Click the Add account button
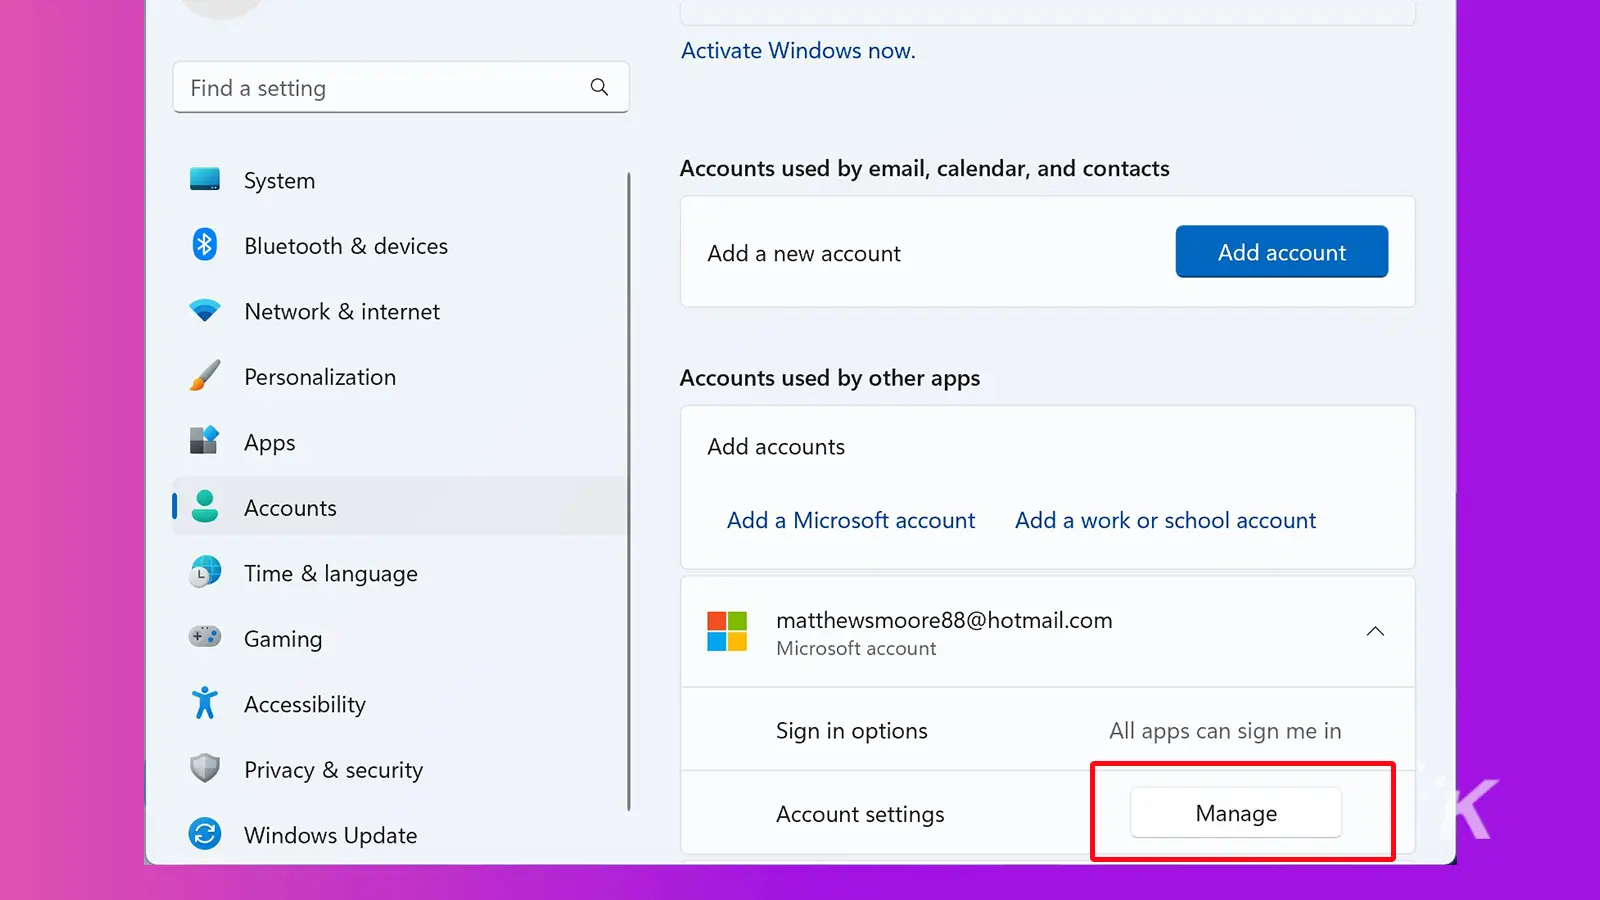This screenshot has height=900, width=1600. pyautogui.click(x=1282, y=252)
